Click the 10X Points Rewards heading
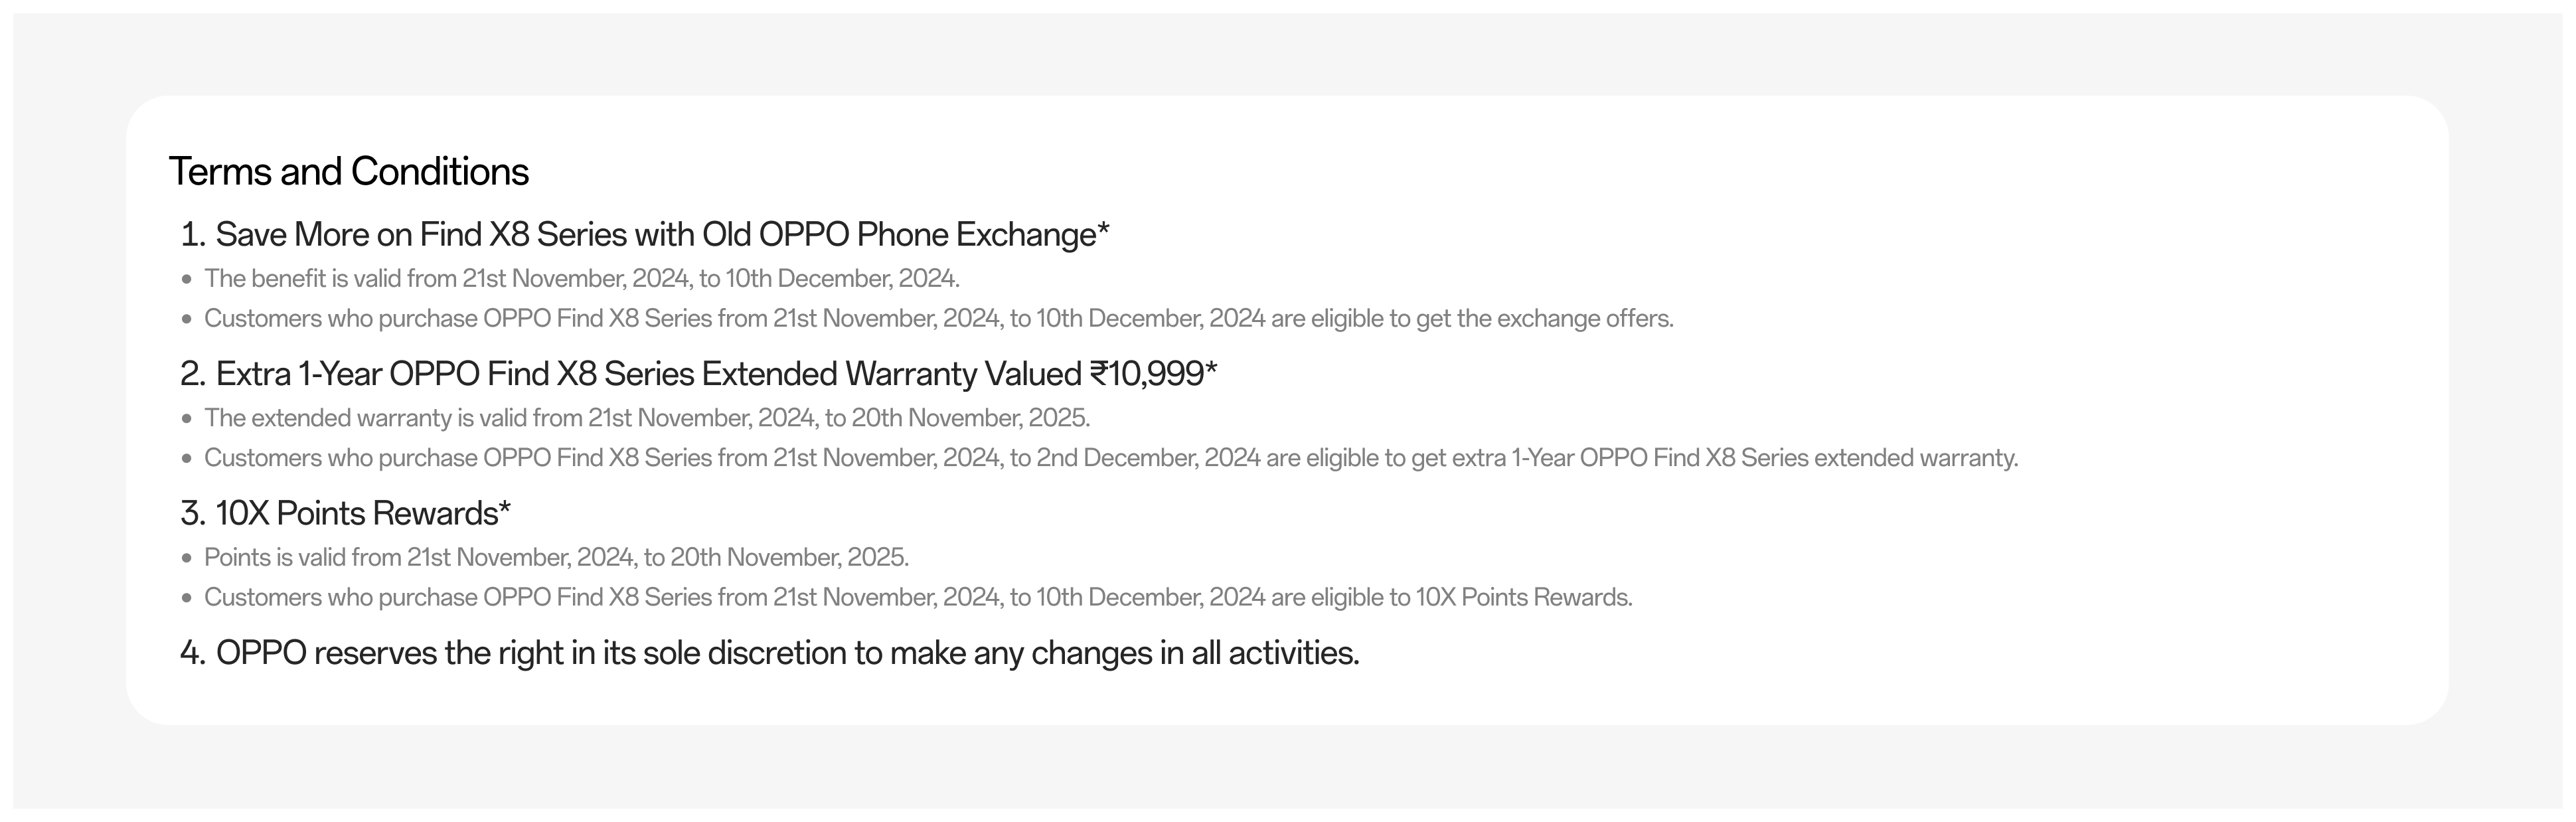 [x=356, y=514]
